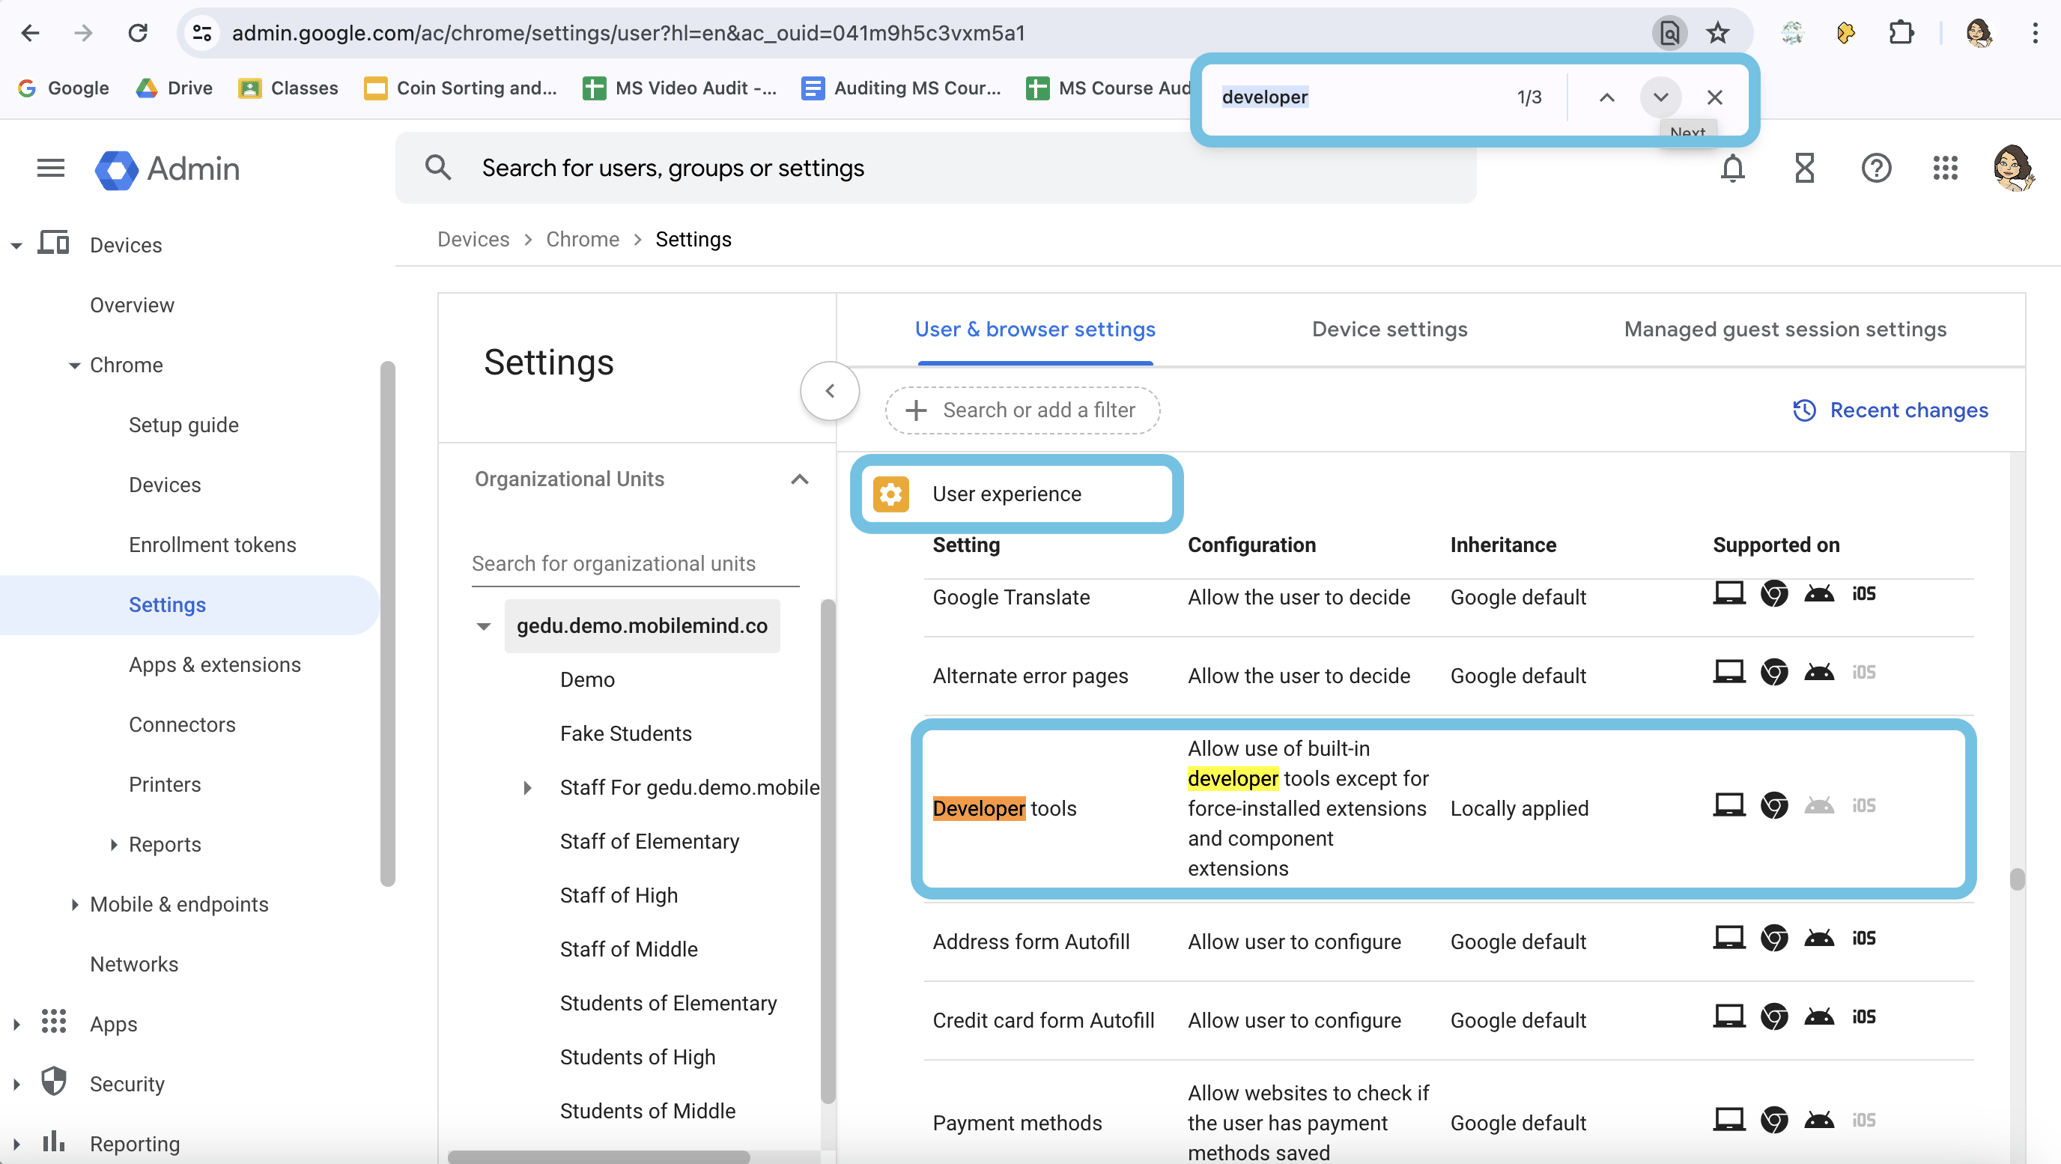
Task: Collapse the gedu.demo.mobilemind.co tree node
Action: tap(484, 627)
